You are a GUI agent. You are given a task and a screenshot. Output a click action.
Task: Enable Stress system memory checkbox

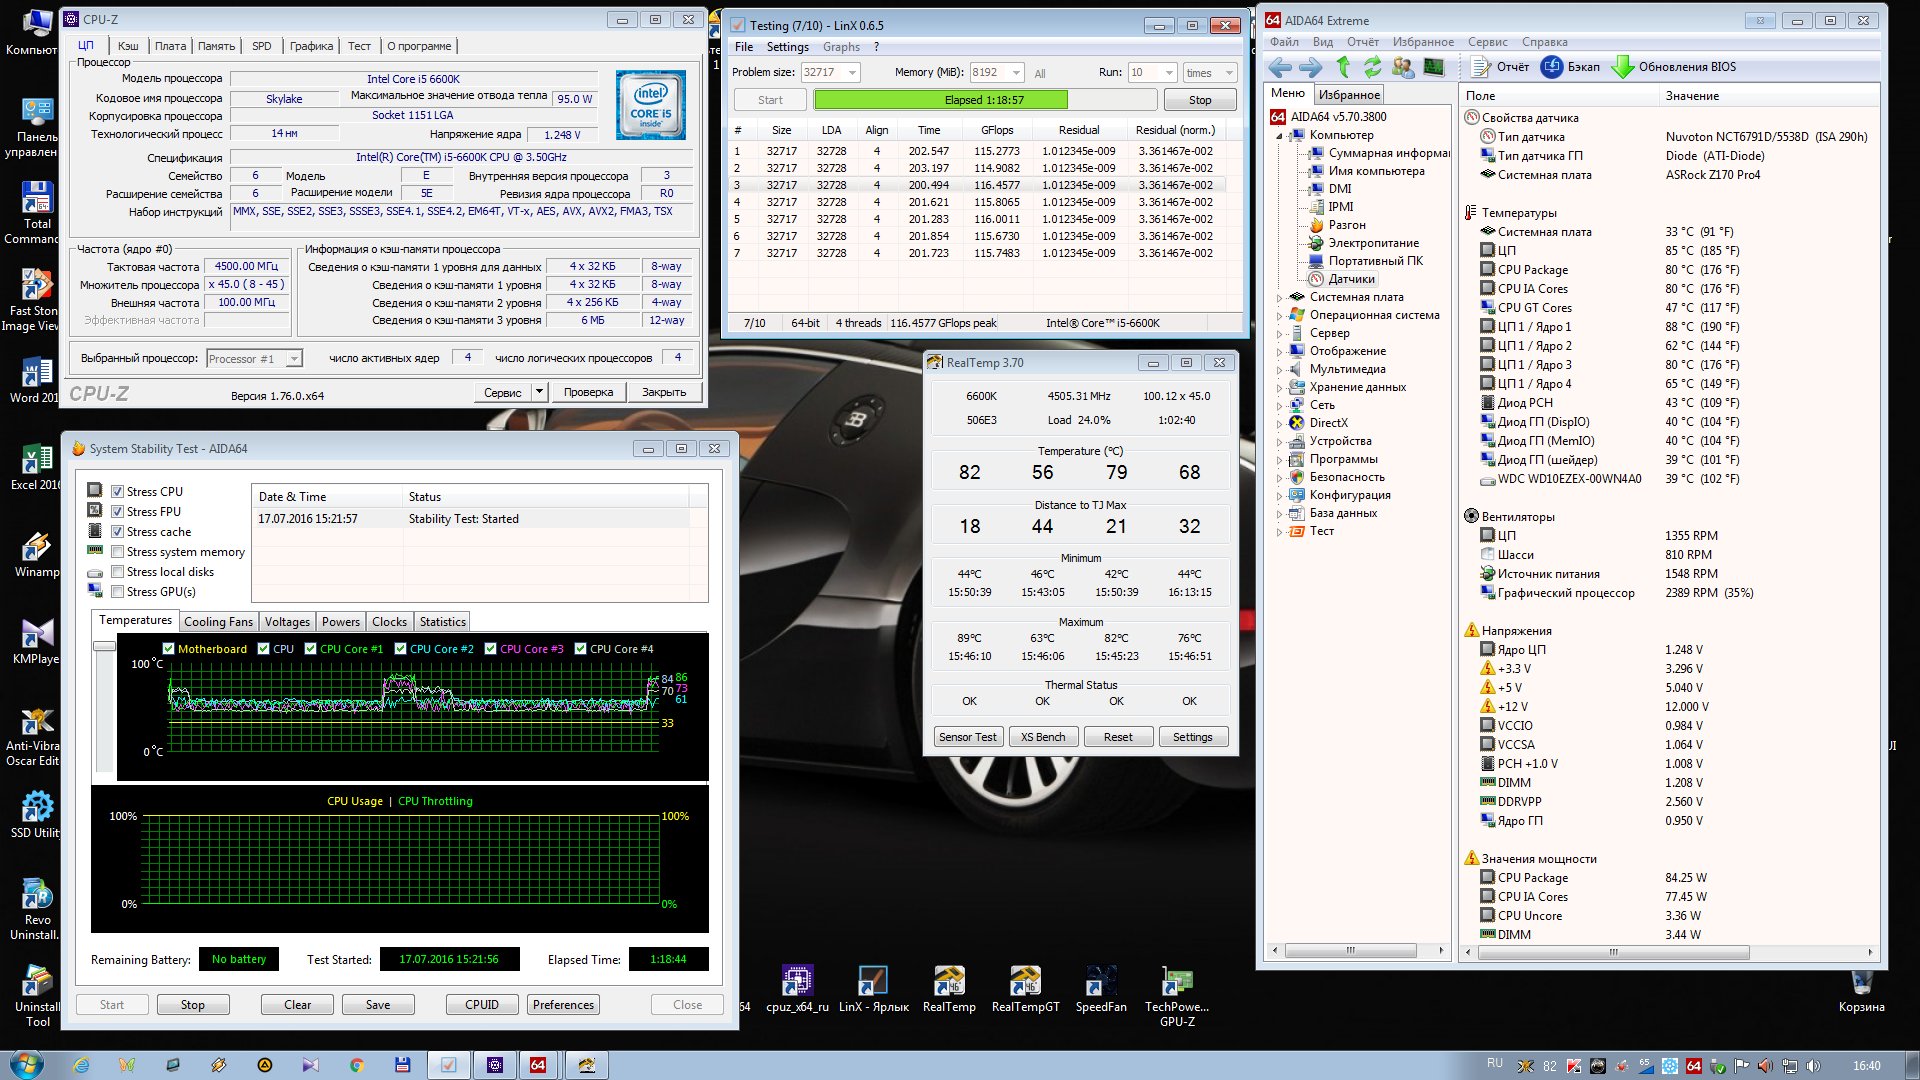[118, 552]
